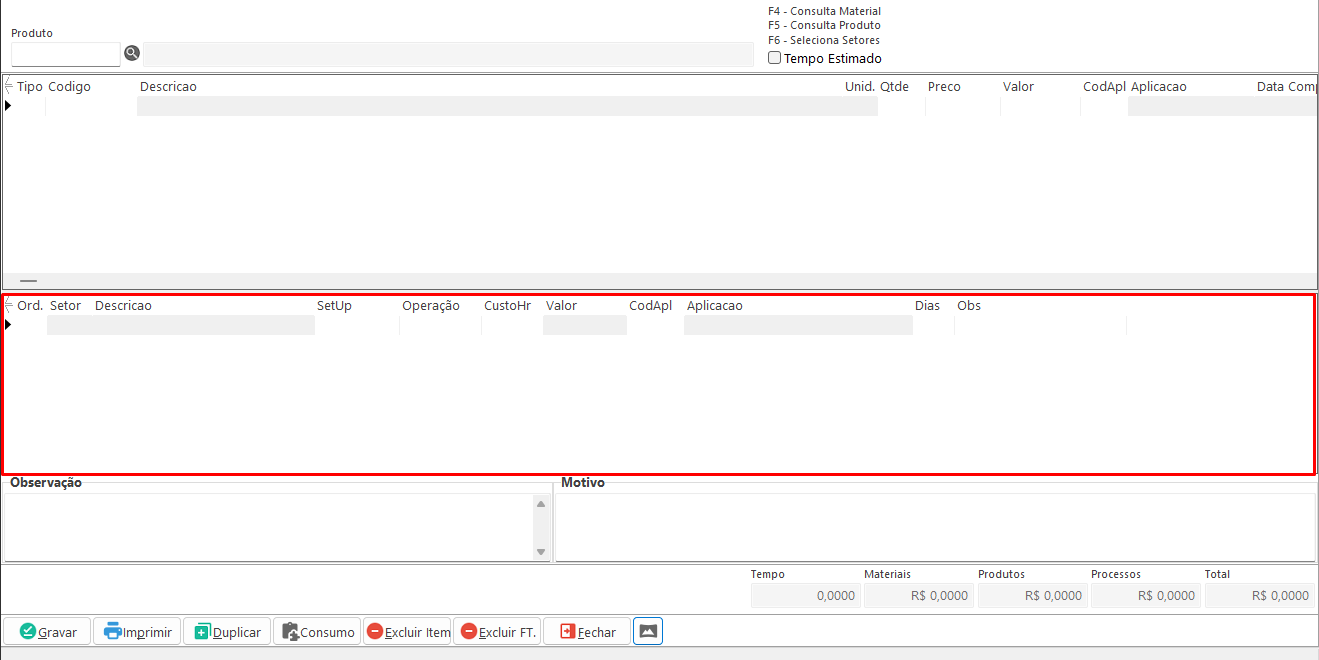Enable the Tempo Estimado checkbox
Screen dimensions: 1319x660
point(774,58)
